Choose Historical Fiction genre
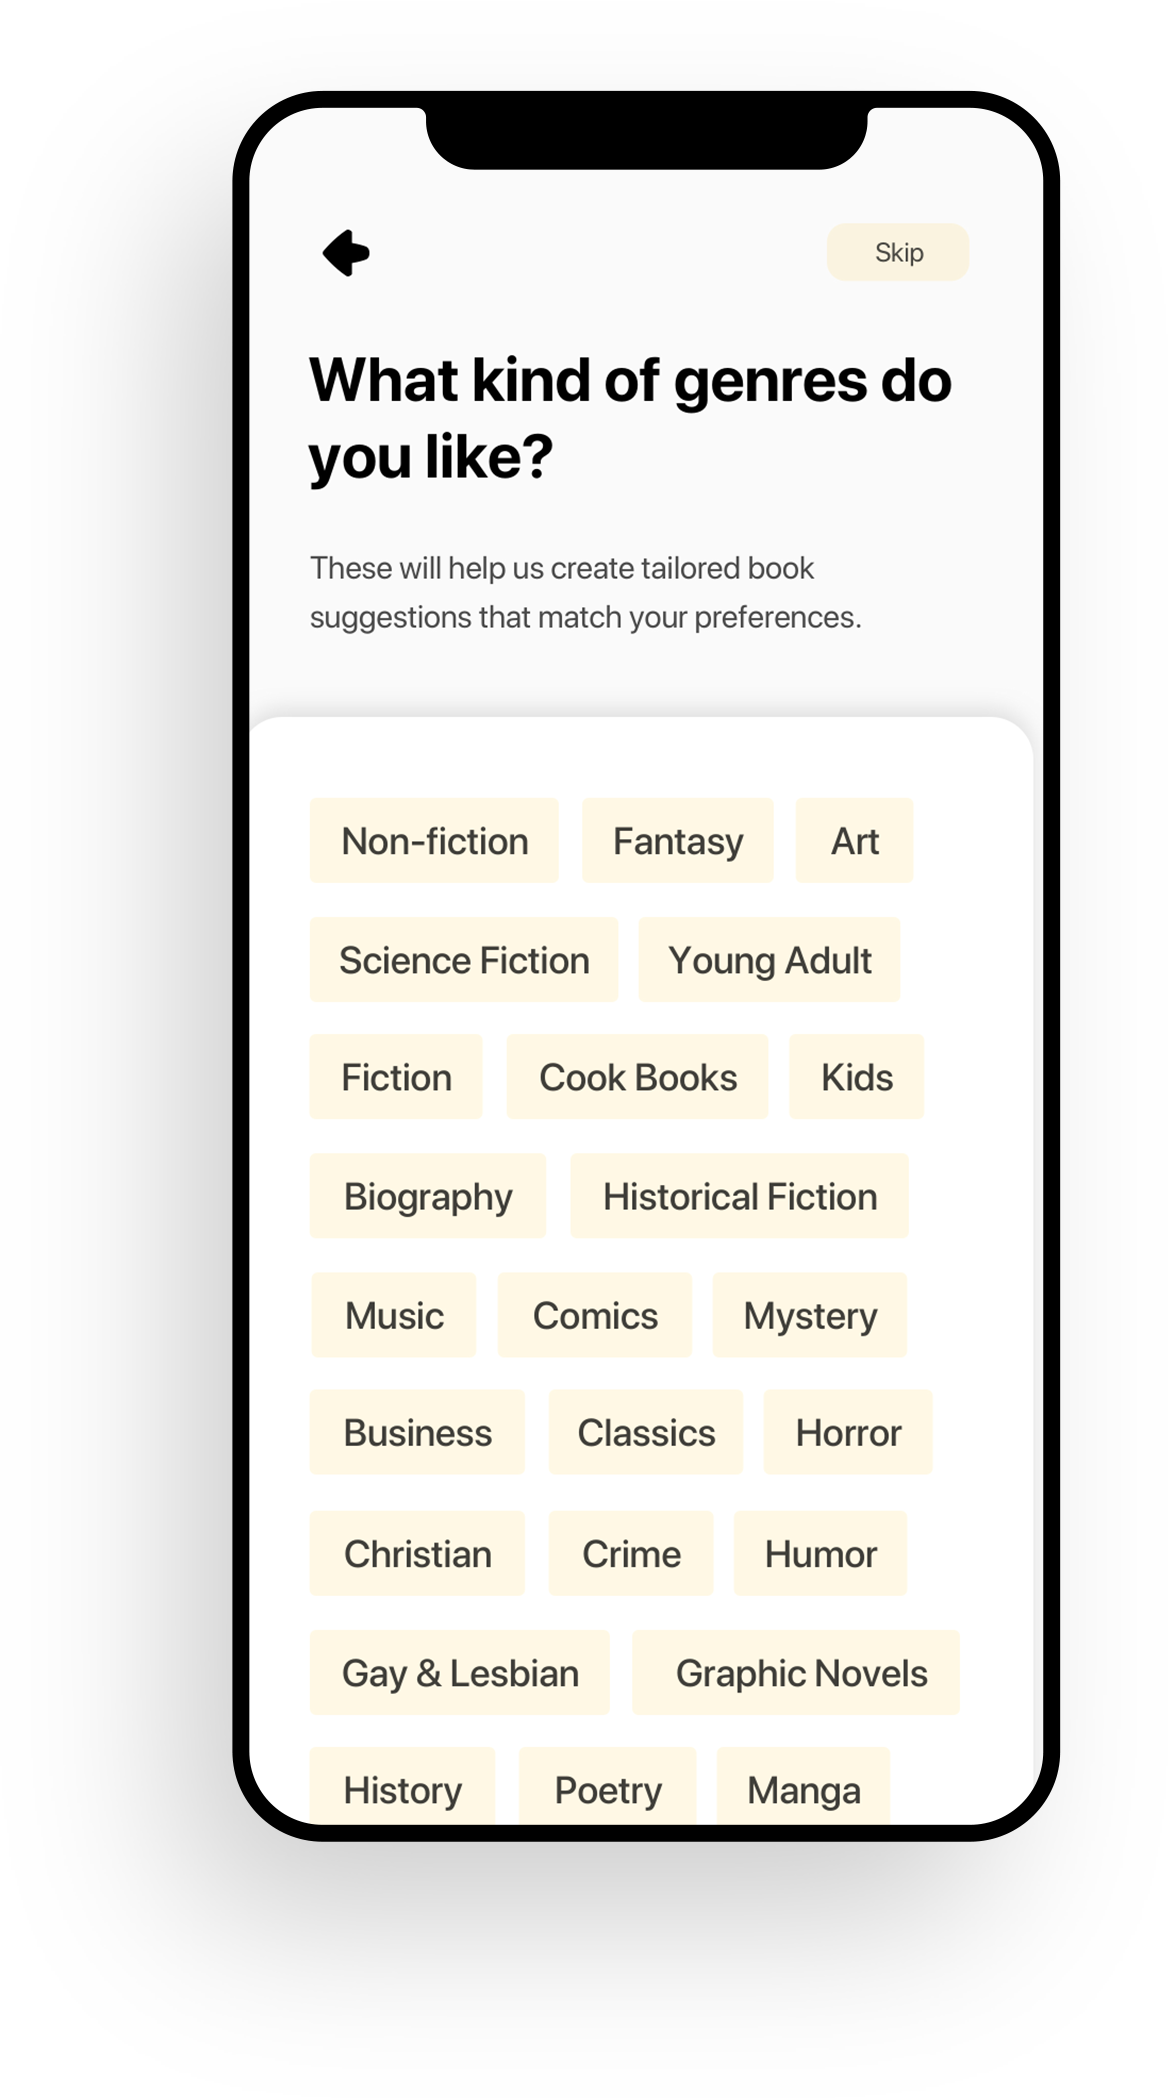This screenshot has width=1168, height=2098. [740, 1196]
